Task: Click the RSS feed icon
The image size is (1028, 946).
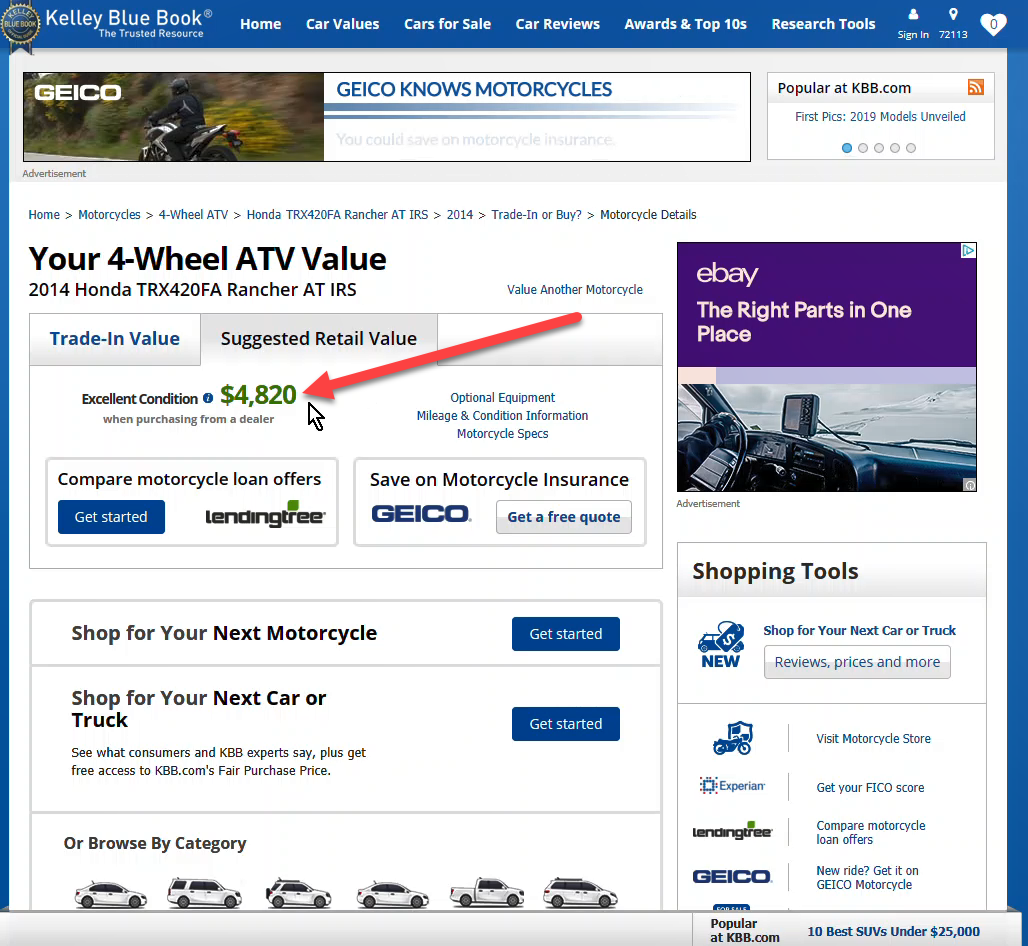Action: [x=976, y=87]
